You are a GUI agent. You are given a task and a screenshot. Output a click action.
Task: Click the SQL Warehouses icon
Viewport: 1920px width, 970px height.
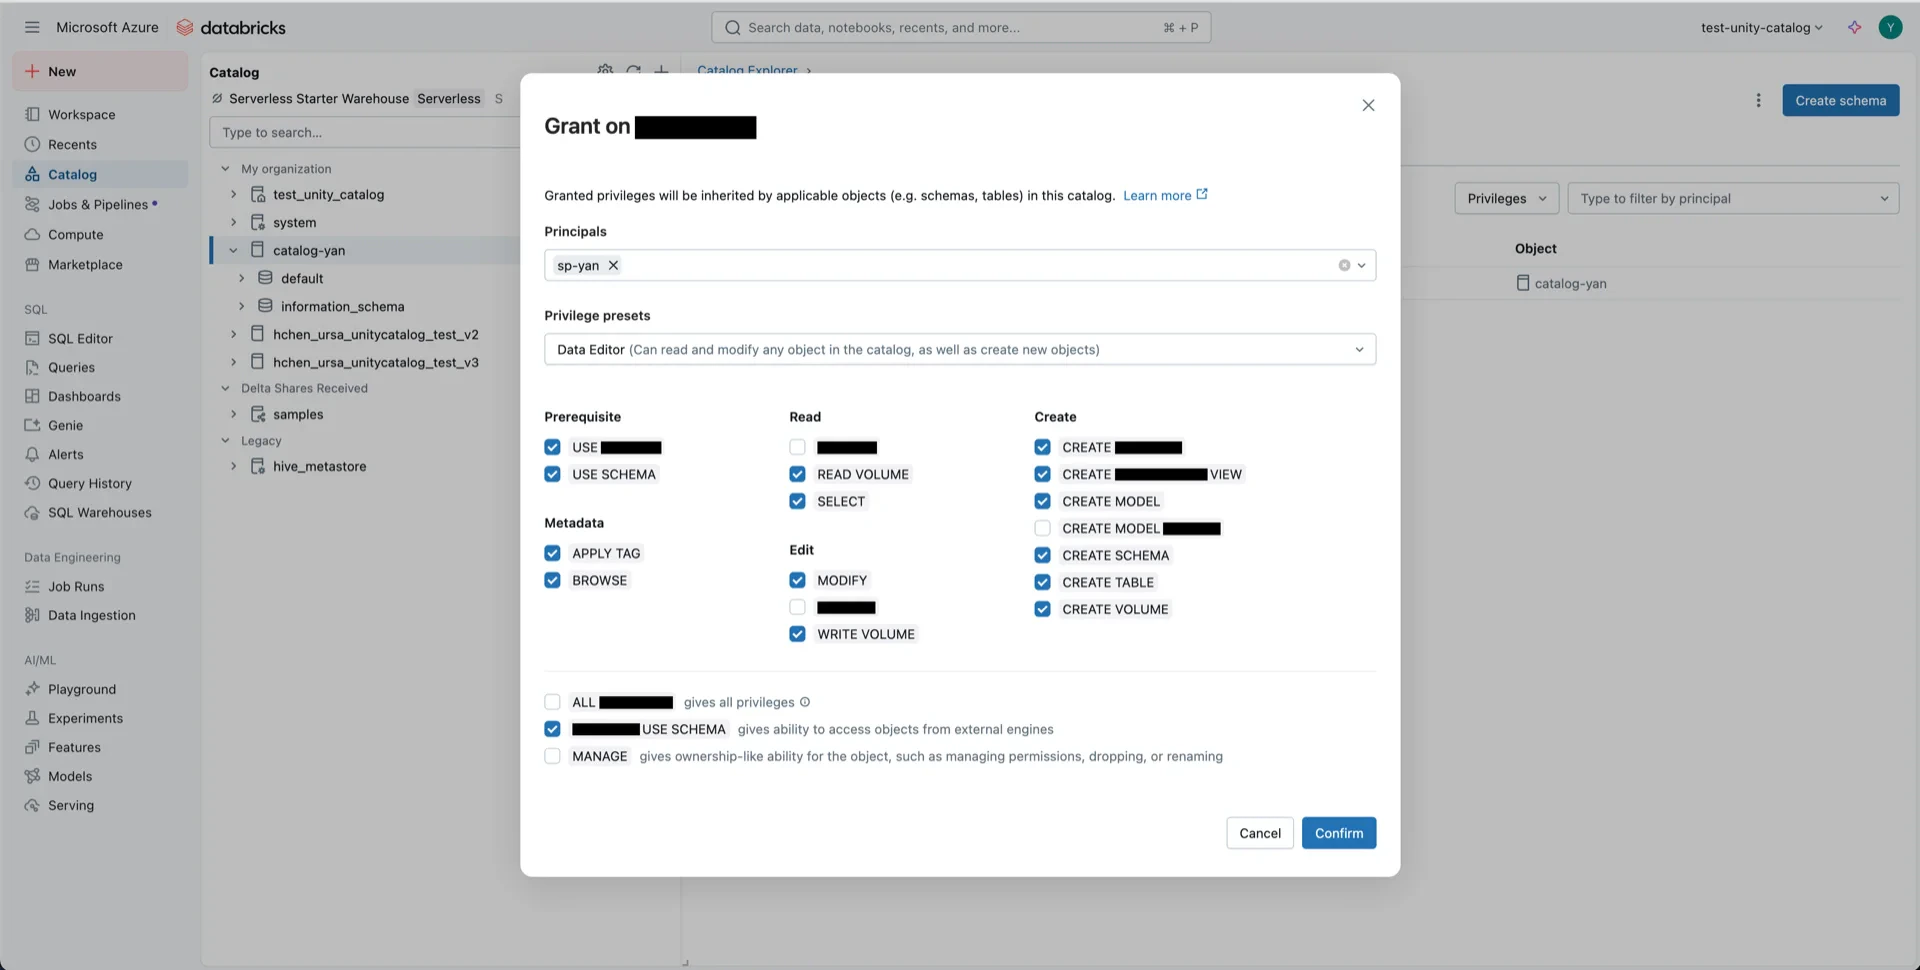coord(32,512)
